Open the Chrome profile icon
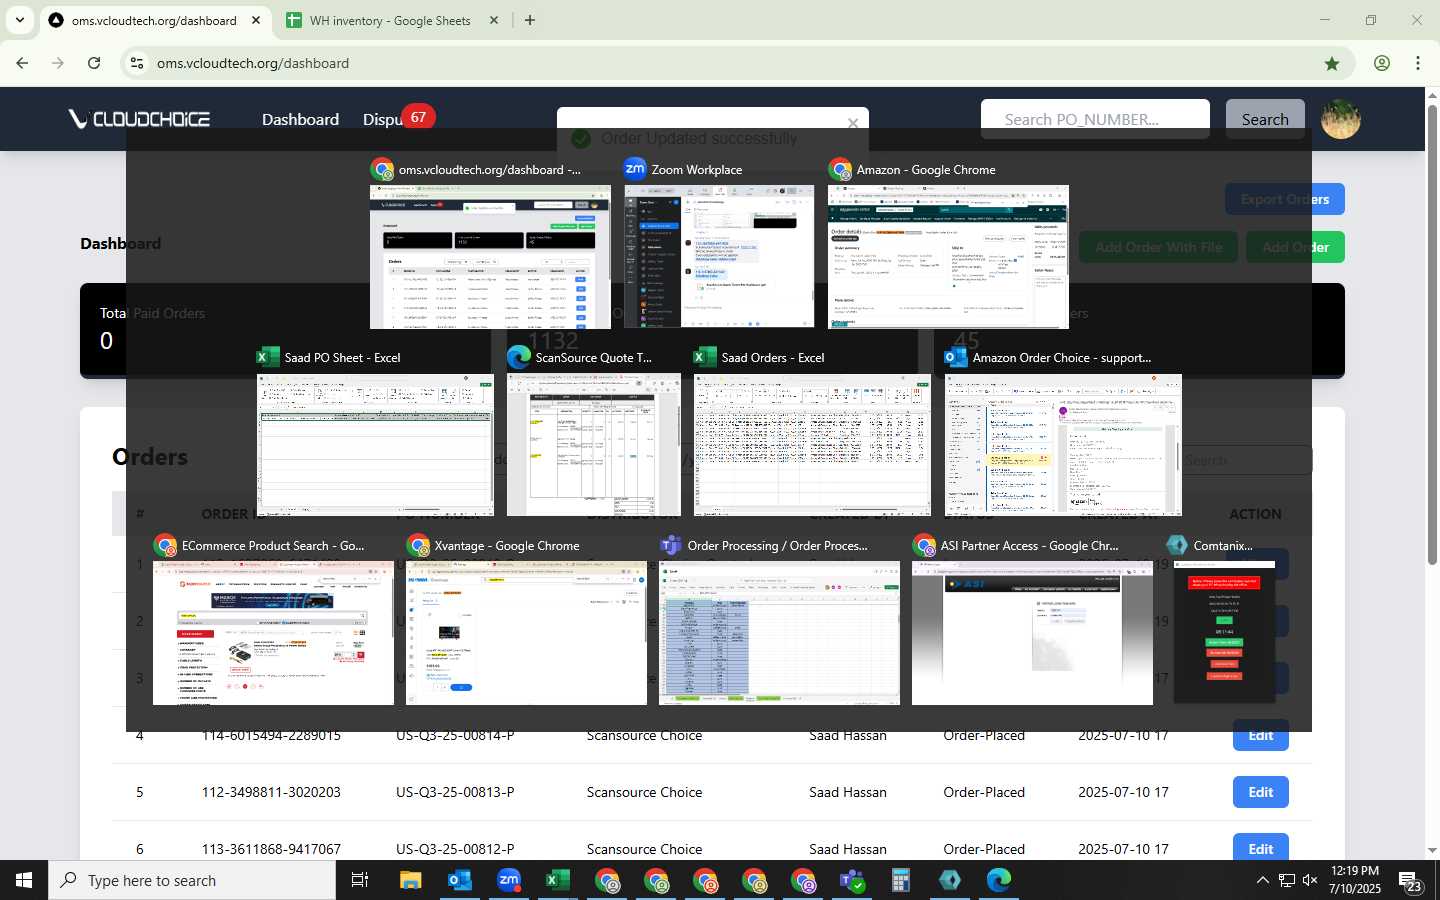Viewport: 1440px width, 900px height. click(x=1382, y=63)
